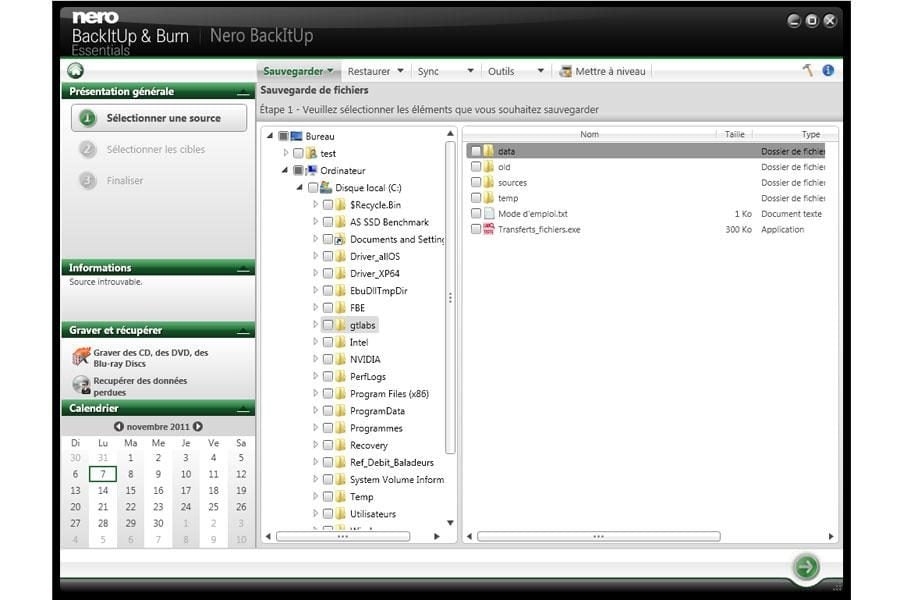Screen dimensions: 900x600
Task: Click the folder tree vertical scrollbar thumb
Action: (450, 297)
